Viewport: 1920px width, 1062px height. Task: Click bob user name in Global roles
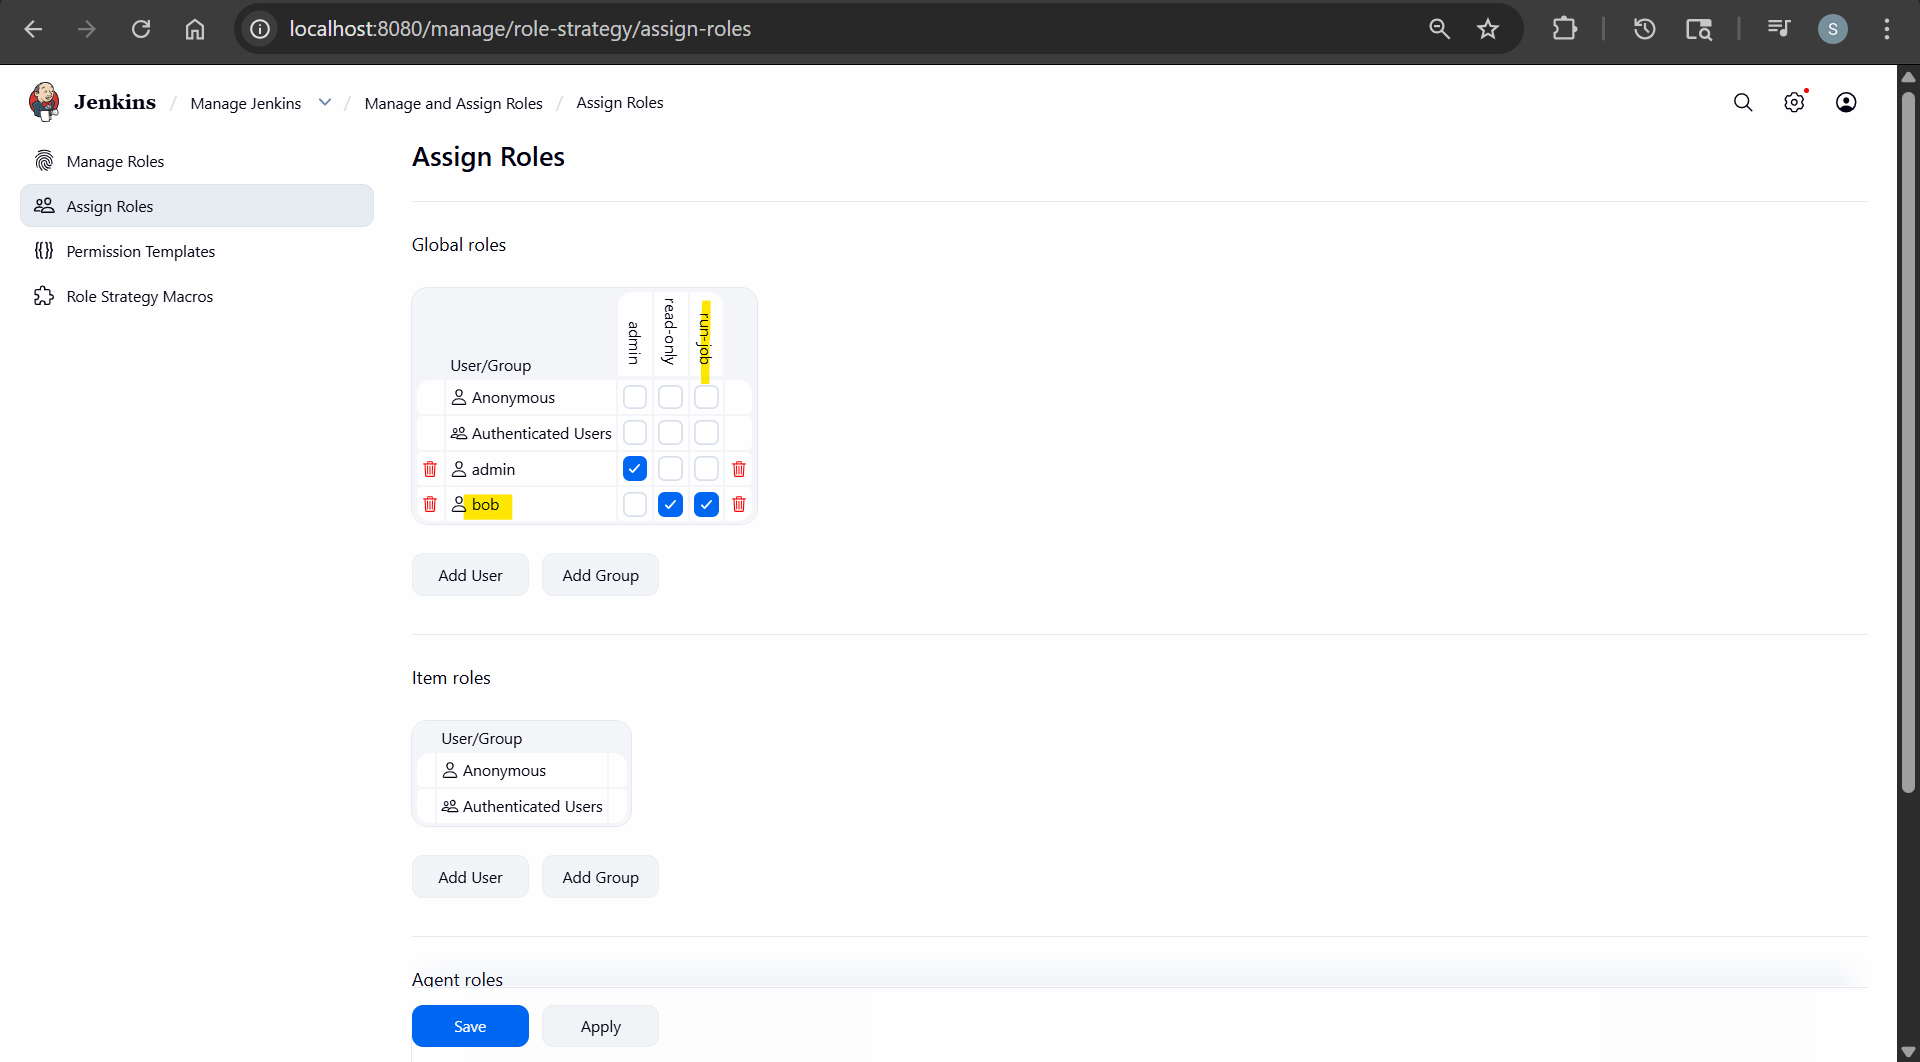click(485, 505)
